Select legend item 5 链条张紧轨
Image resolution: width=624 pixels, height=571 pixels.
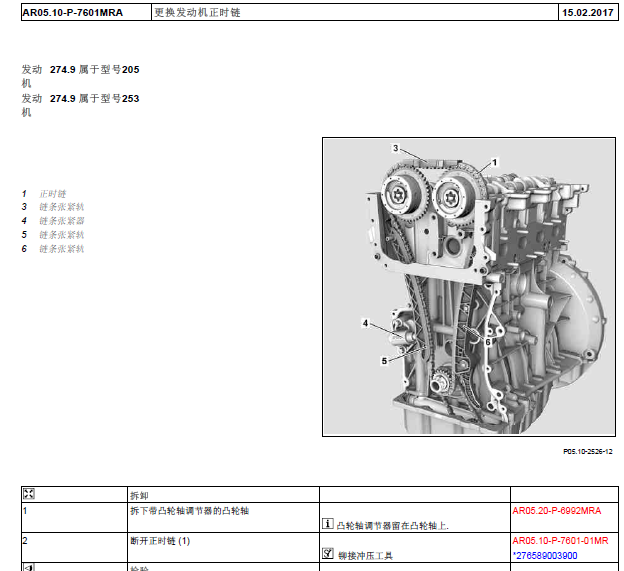coord(53,235)
